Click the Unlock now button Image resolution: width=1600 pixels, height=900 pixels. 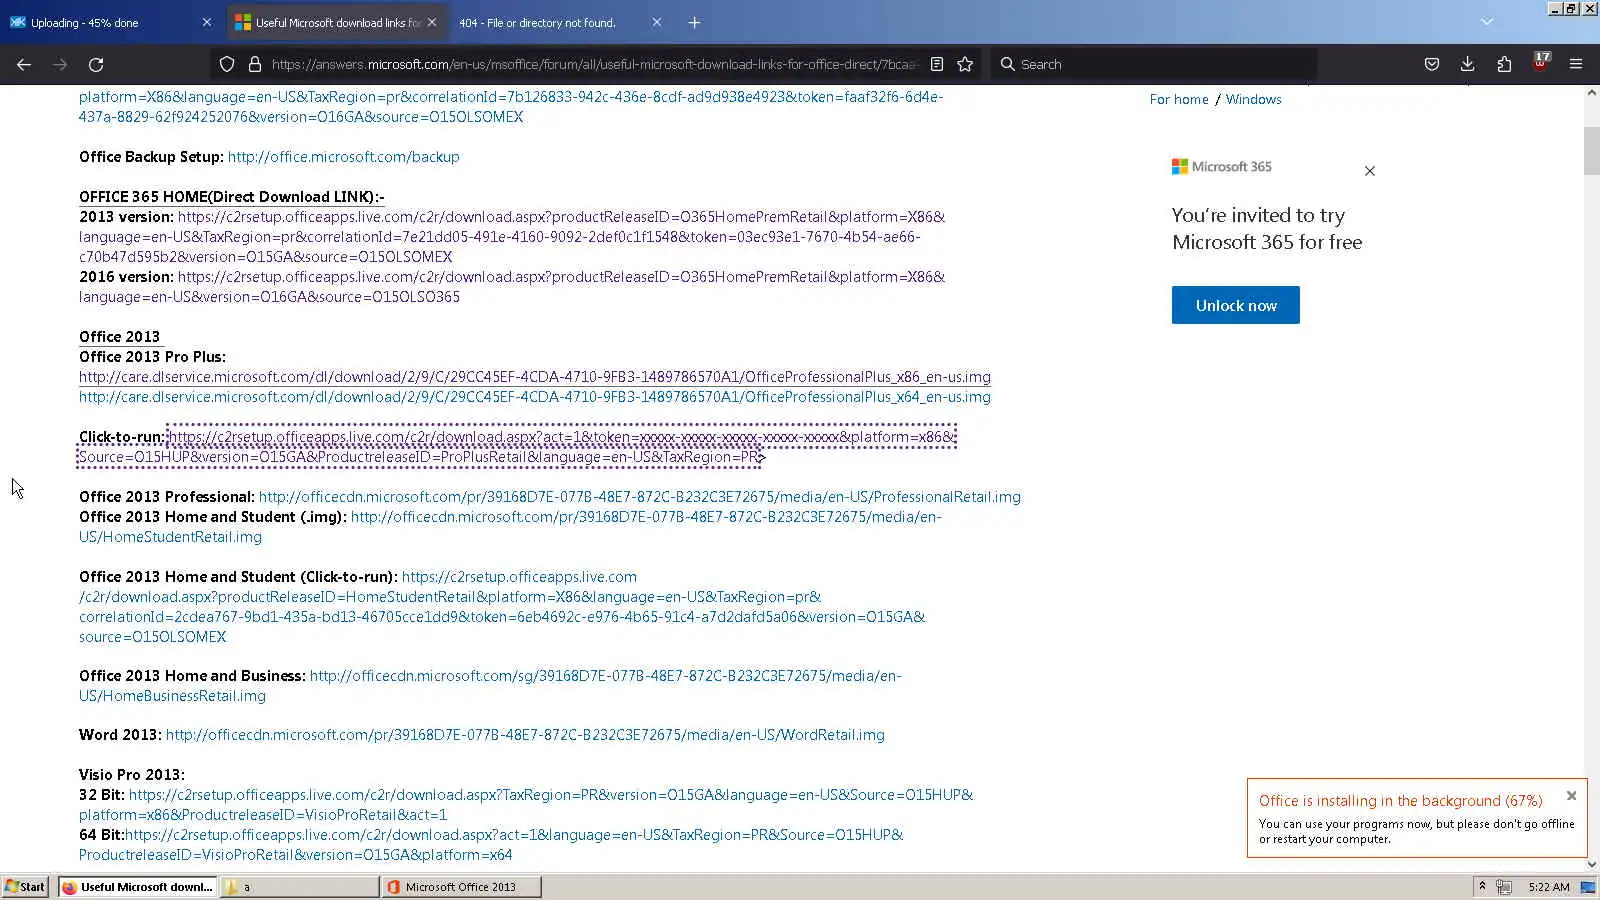coord(1236,305)
